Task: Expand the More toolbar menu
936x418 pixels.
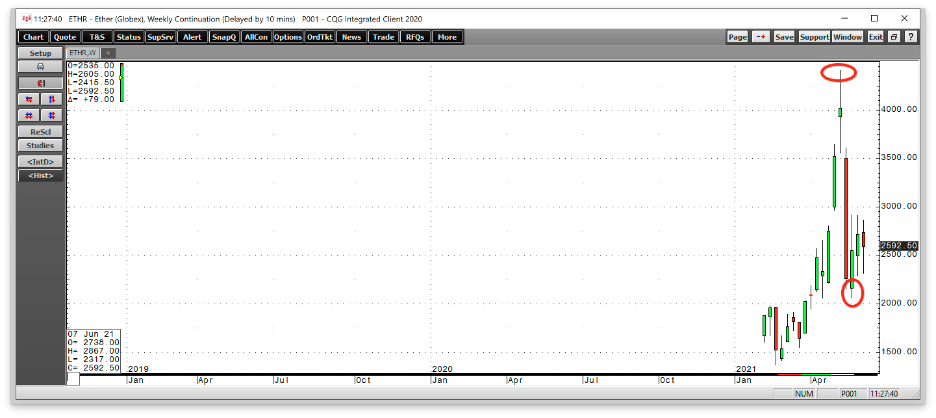Action: coord(447,37)
